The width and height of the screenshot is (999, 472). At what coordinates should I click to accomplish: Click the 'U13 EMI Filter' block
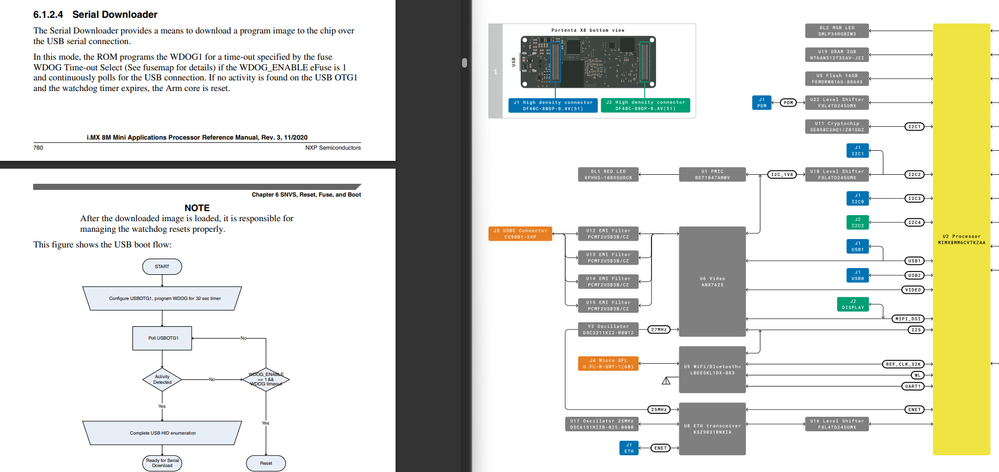(x=608, y=257)
